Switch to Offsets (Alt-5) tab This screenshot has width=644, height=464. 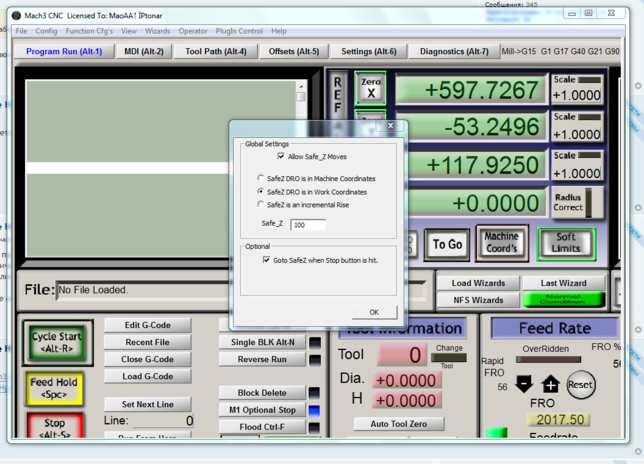click(x=294, y=52)
